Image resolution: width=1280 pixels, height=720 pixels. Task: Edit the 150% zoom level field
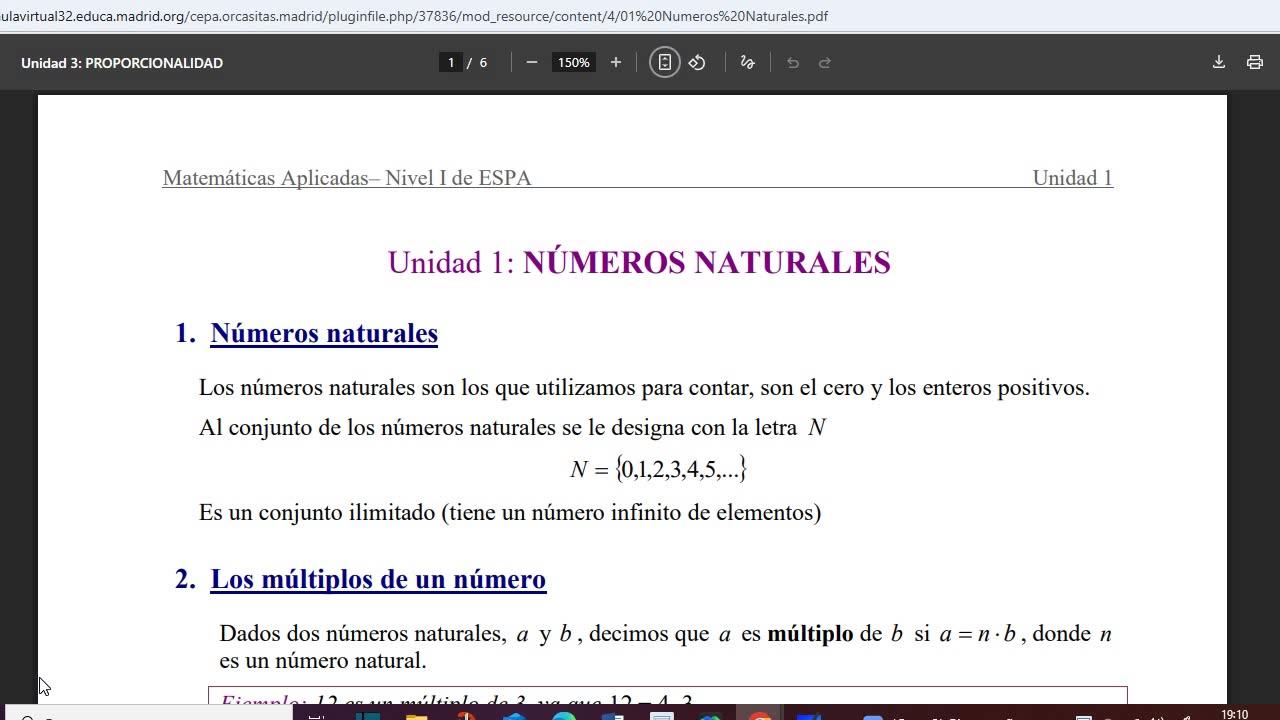point(574,62)
